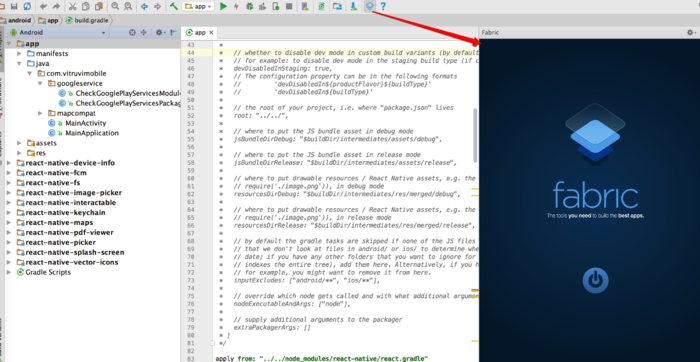
Task: Click app breadcrumb in navigation bar
Action: (49, 21)
